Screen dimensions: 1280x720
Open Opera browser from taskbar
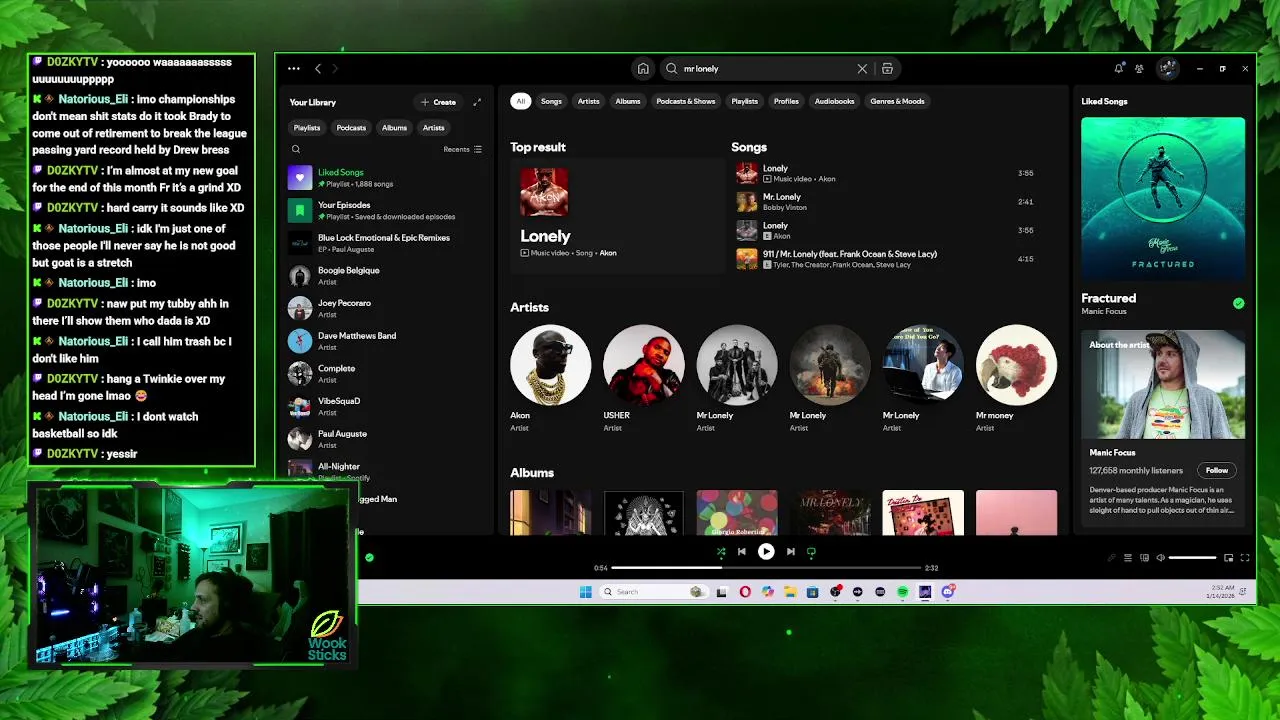click(745, 592)
